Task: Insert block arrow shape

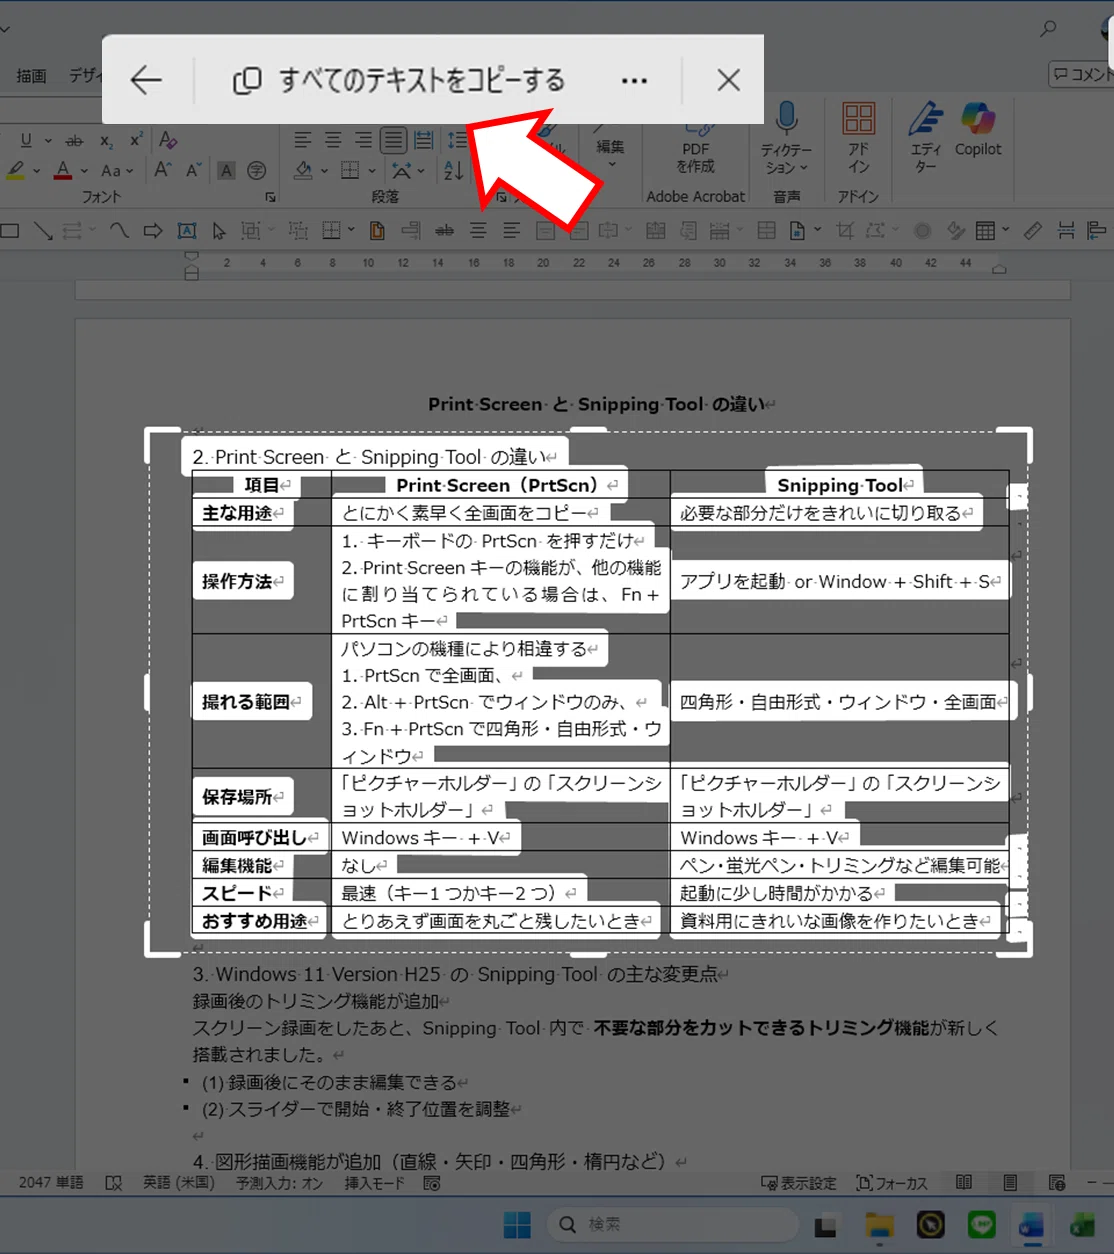Action: (x=153, y=231)
